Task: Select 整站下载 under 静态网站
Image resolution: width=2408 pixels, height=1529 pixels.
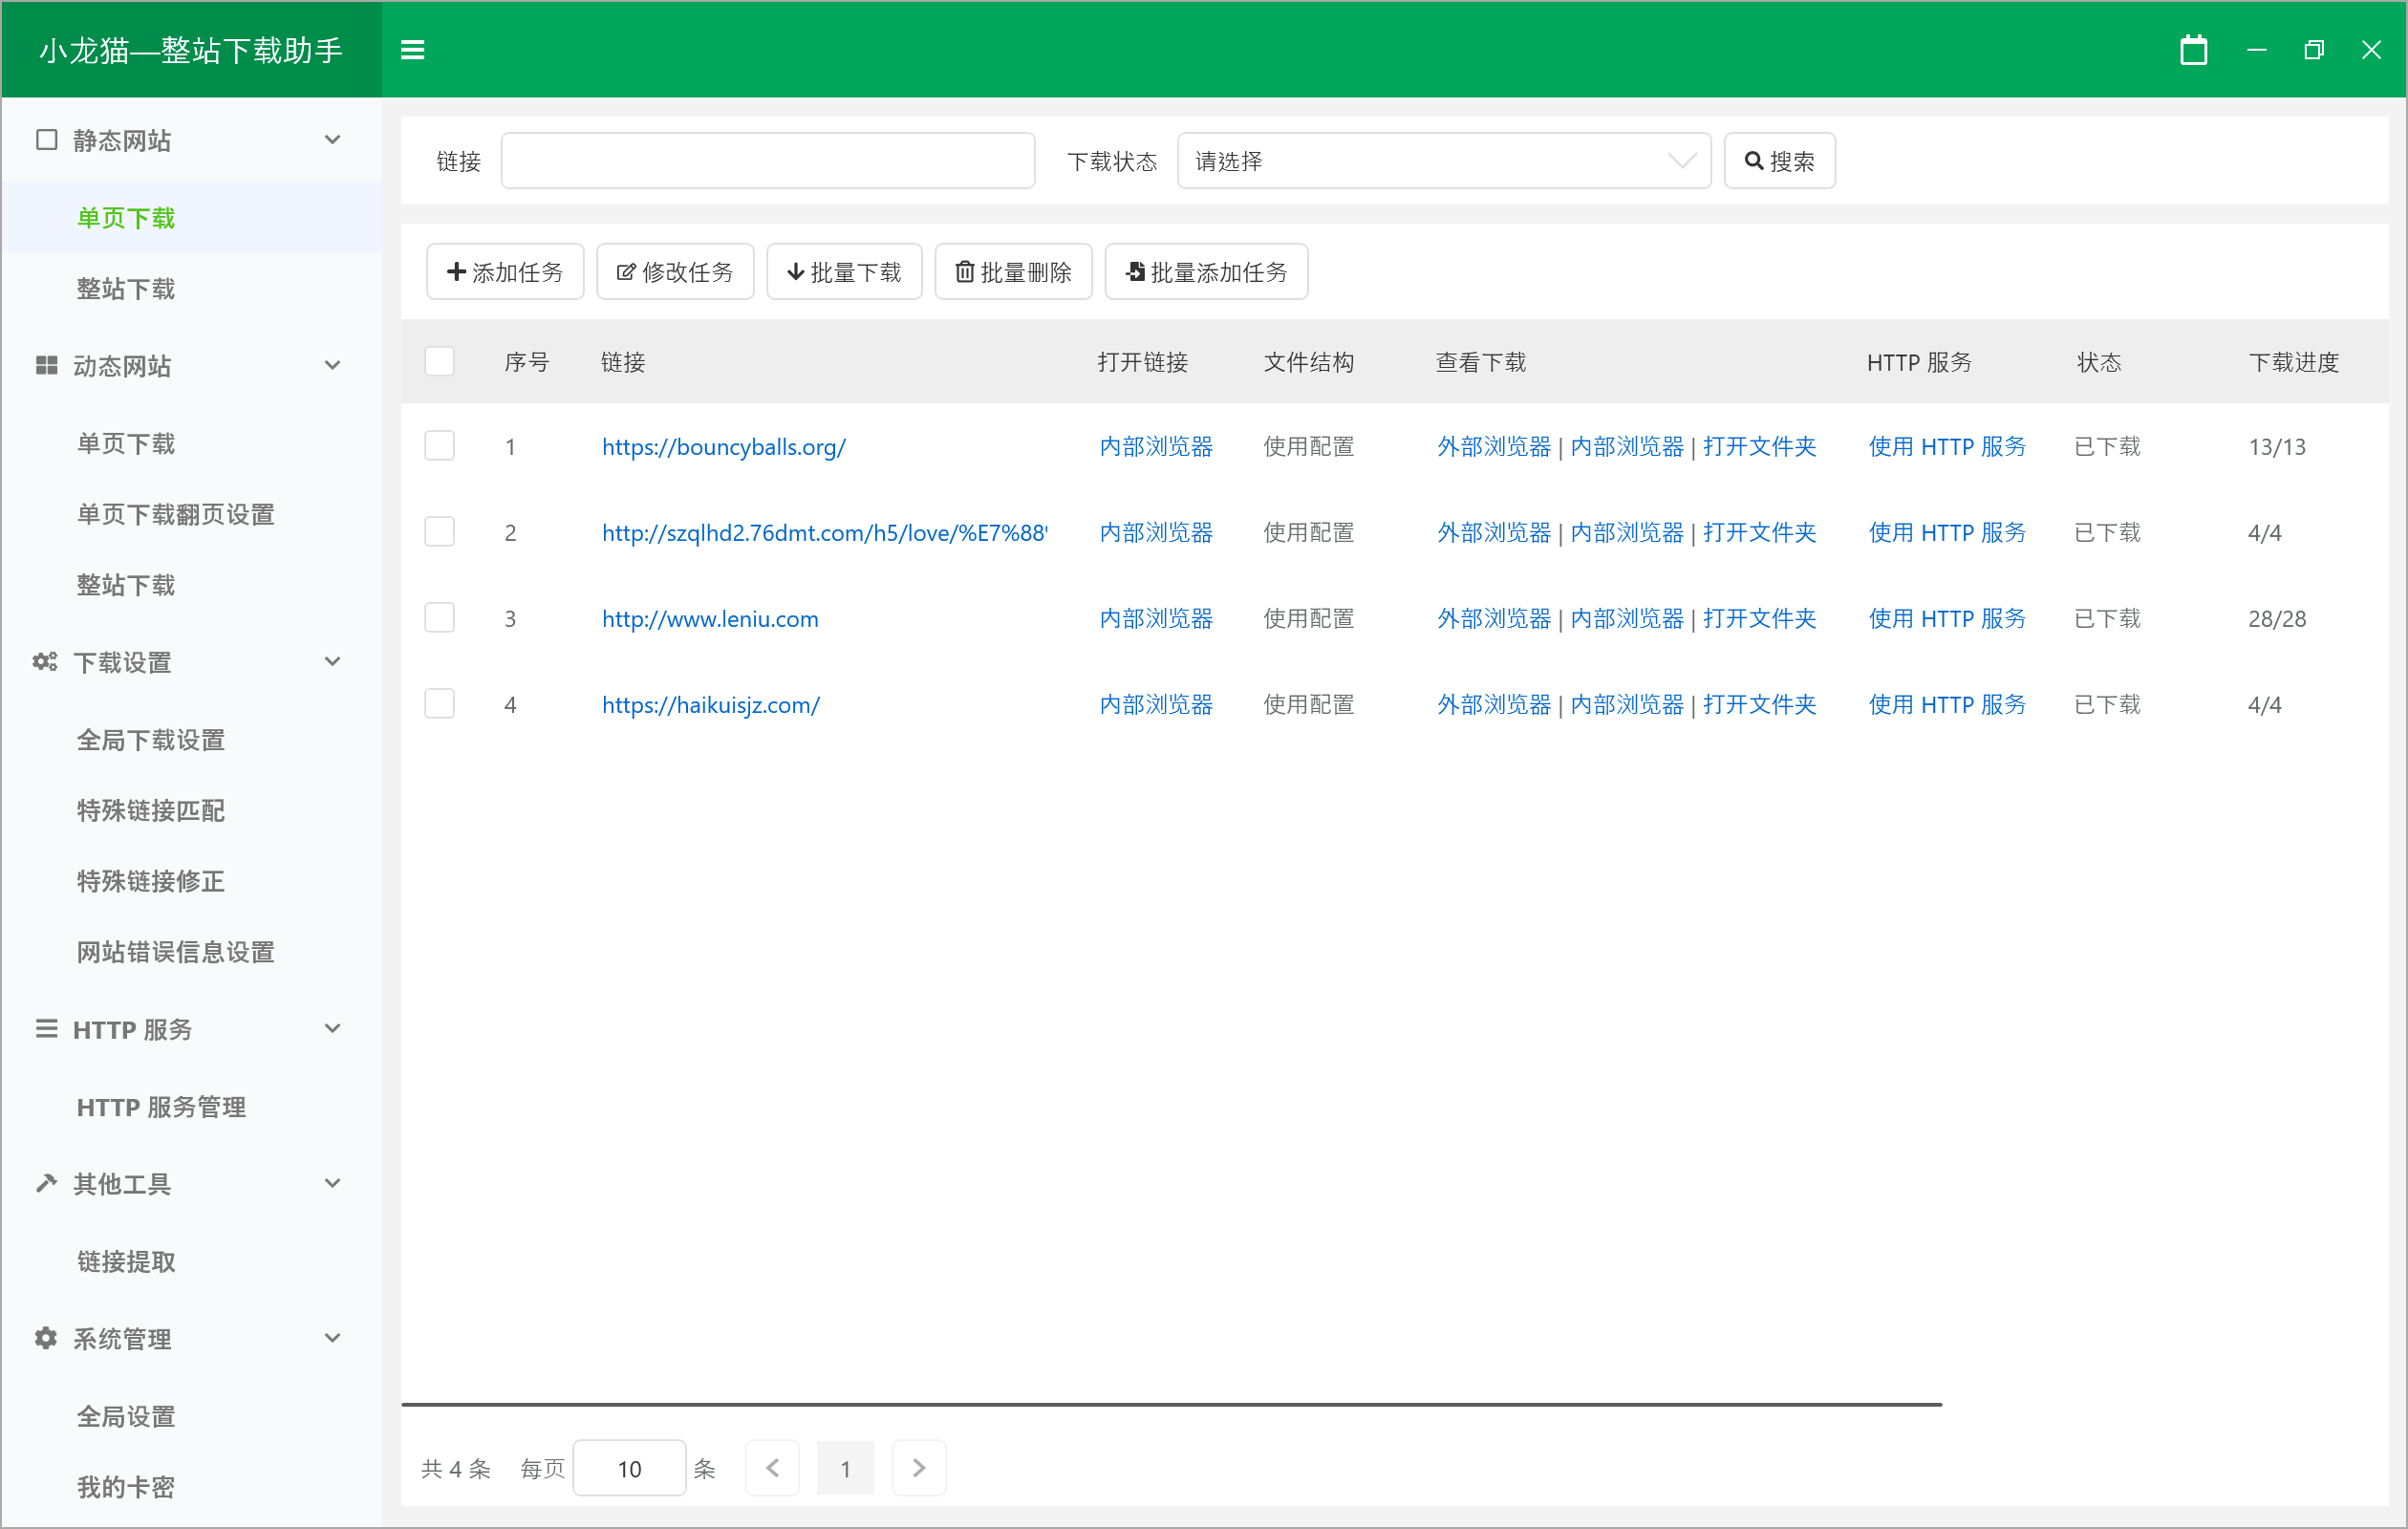Action: pyautogui.click(x=126, y=289)
